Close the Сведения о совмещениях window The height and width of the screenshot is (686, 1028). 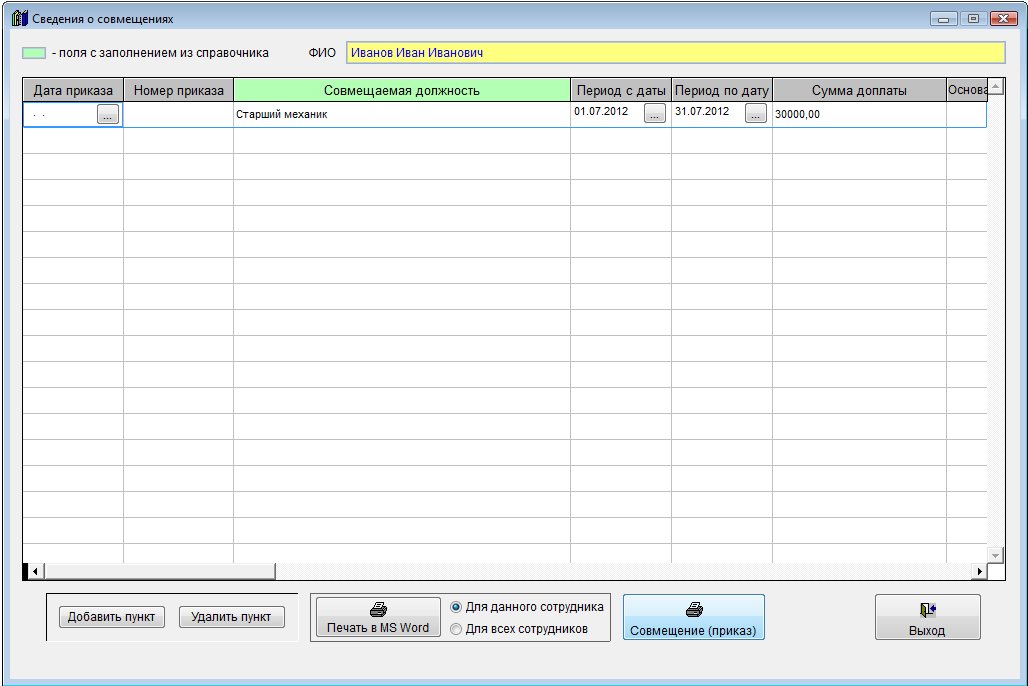pos(1004,19)
